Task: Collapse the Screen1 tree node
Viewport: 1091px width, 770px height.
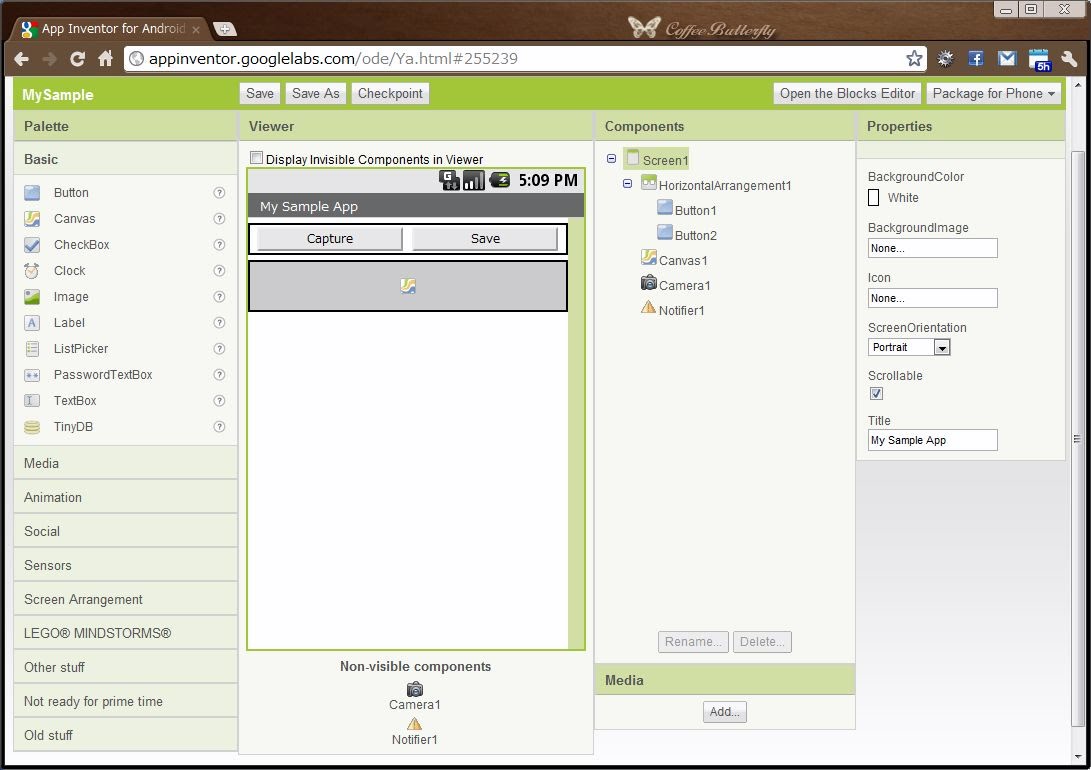Action: 611,159
